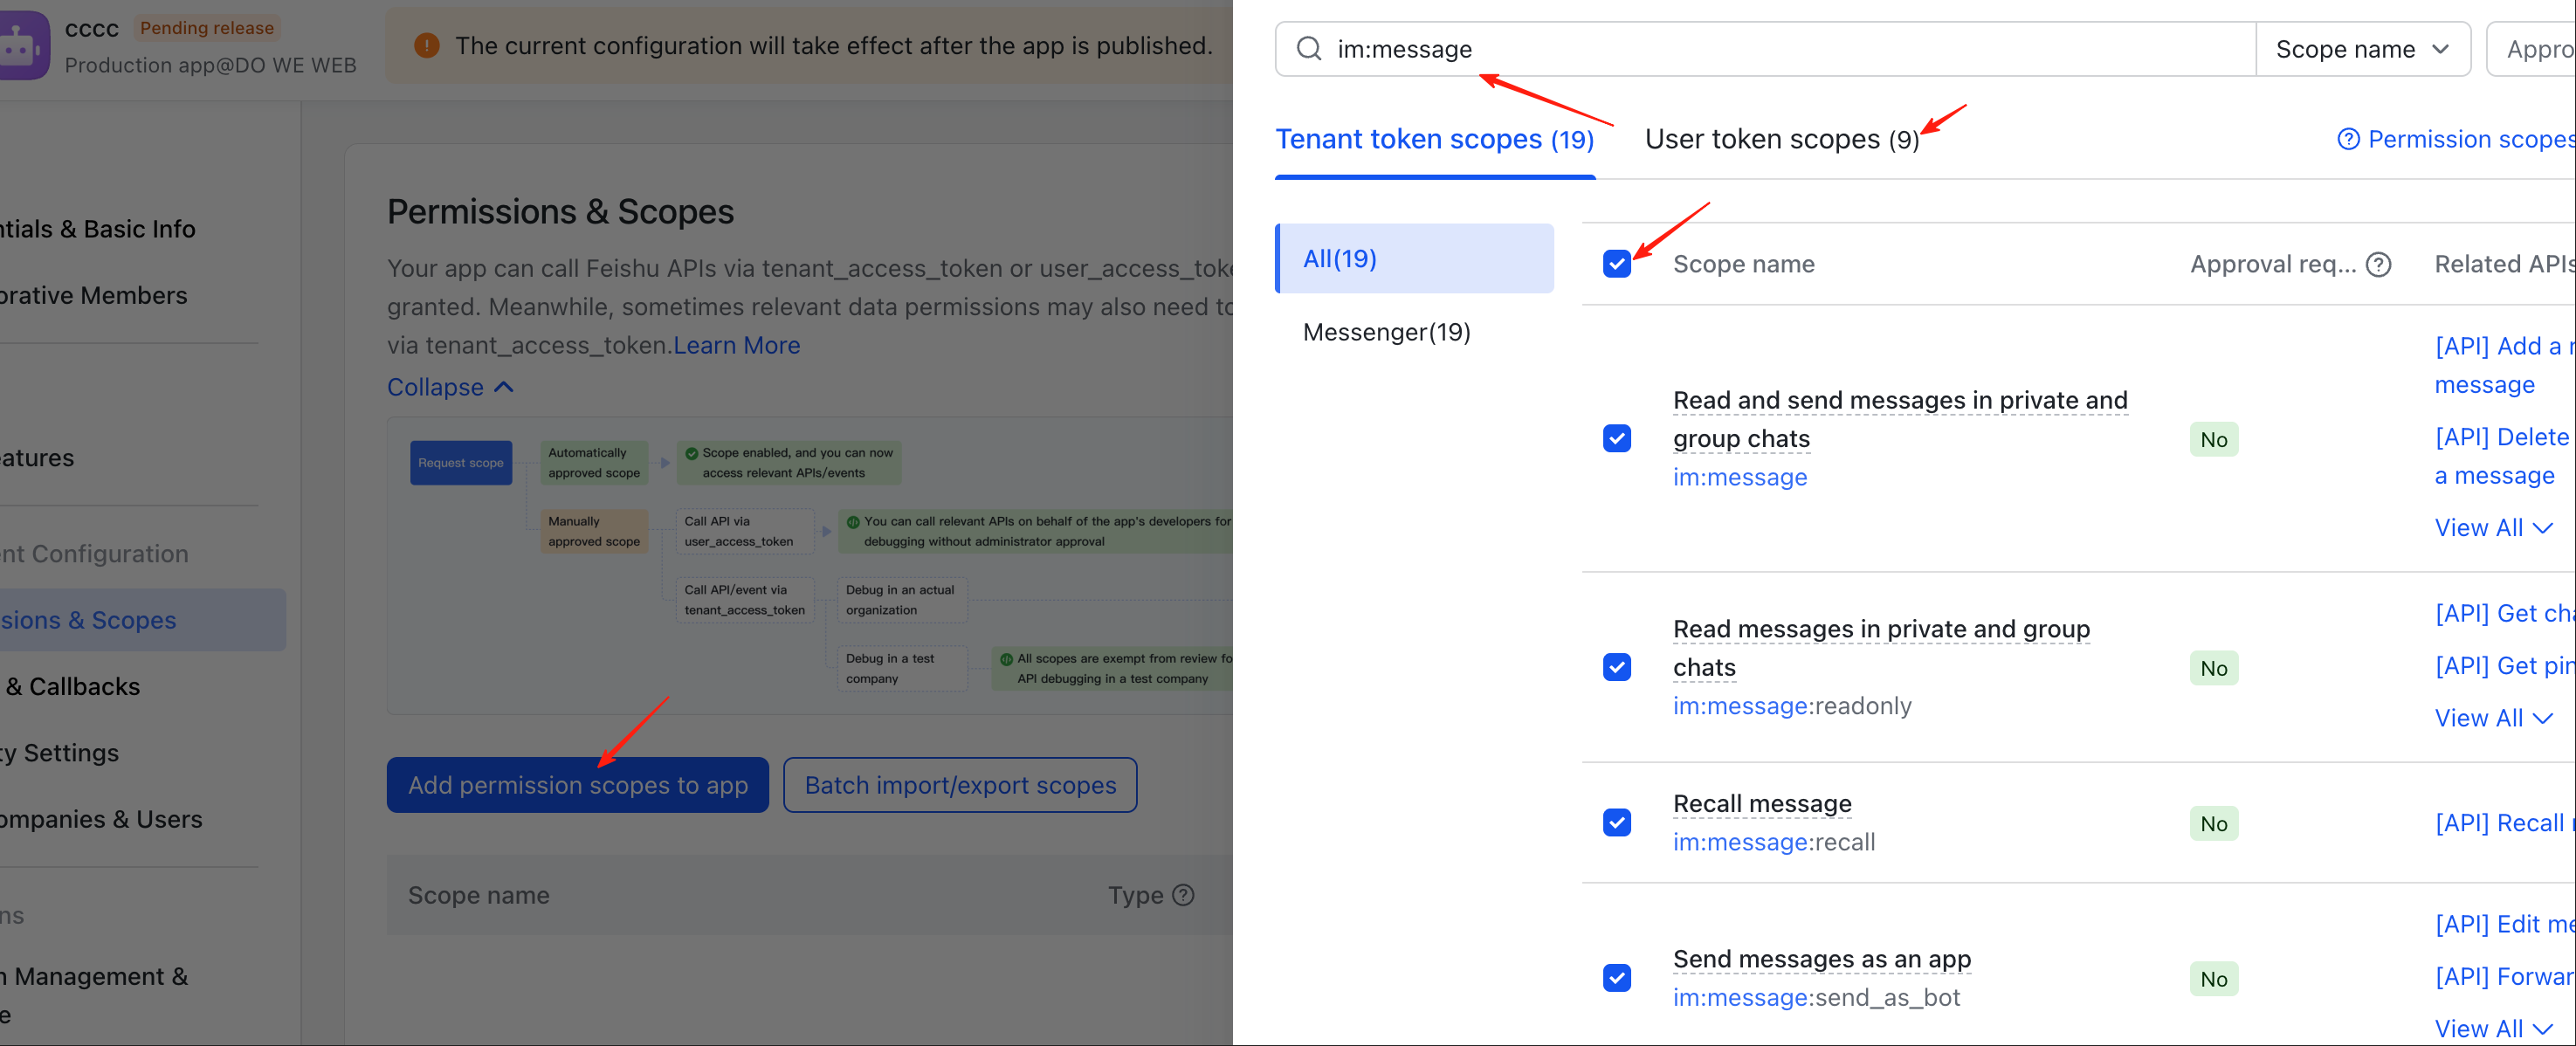This screenshot has width=2576, height=1046.
Task: Click the orange warning icon in the publish banner
Action: 427,45
